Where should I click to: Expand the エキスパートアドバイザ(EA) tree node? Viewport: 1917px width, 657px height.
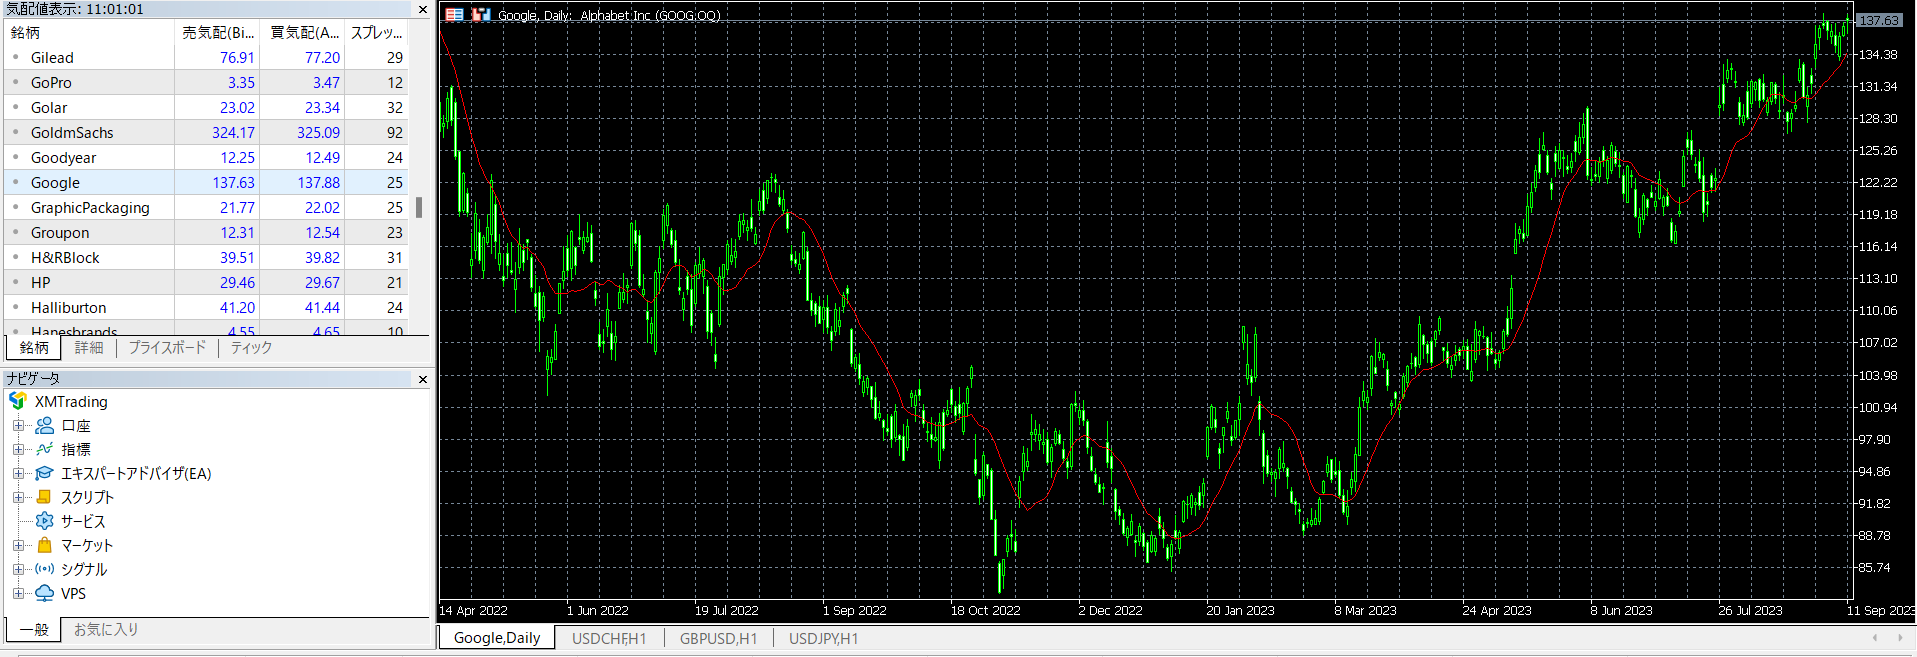tap(18, 473)
